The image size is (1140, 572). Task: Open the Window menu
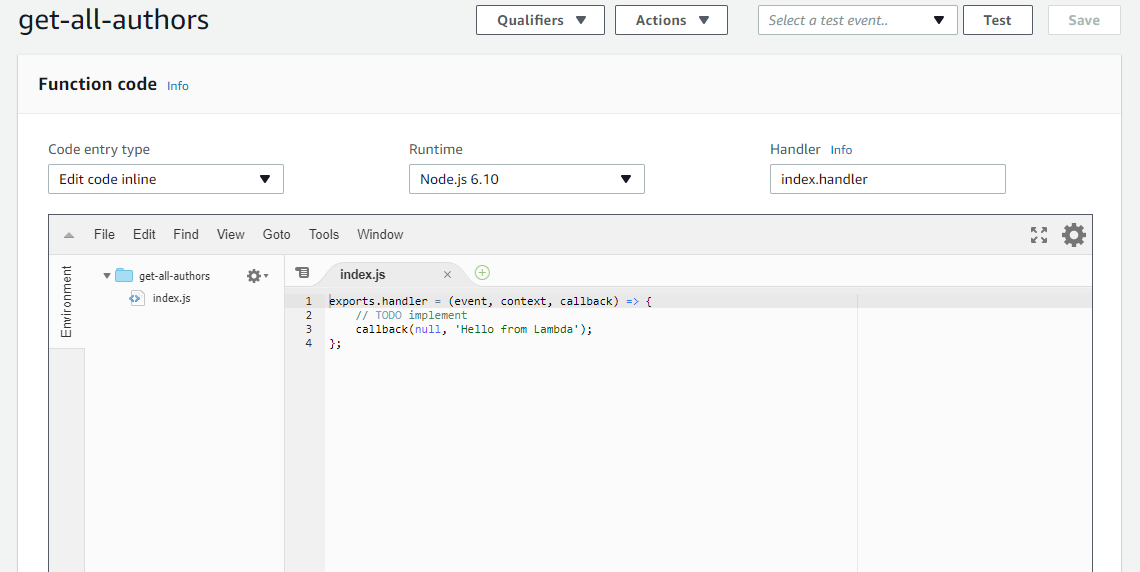380,234
